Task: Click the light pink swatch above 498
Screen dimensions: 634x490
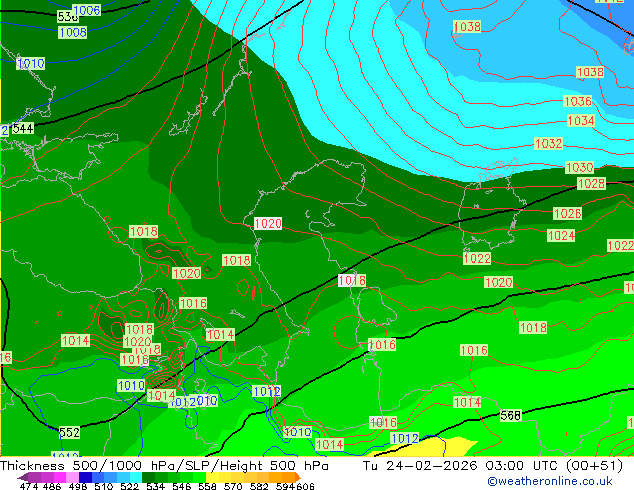Action: pos(72,477)
